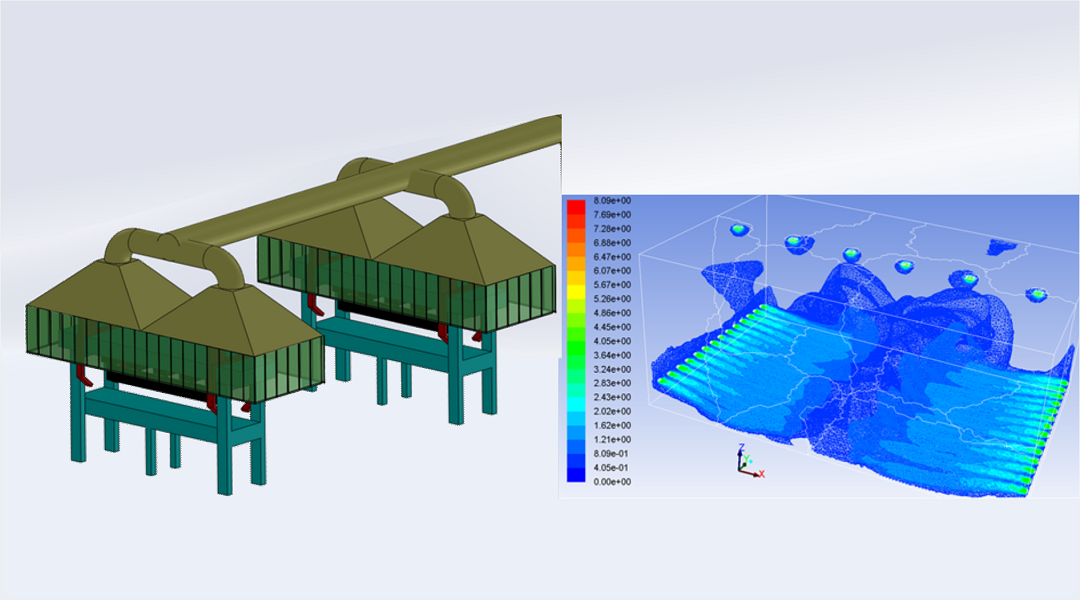Viewport: 1080px width, 600px height.
Task: Click the red bracket under front hood's left side
Action: point(86,378)
